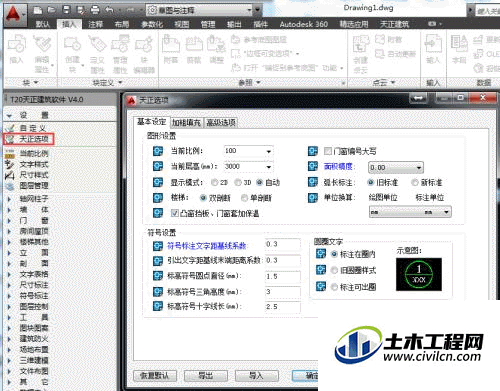Click the 导出 button
Screen dimensions: 500x391
point(206,376)
